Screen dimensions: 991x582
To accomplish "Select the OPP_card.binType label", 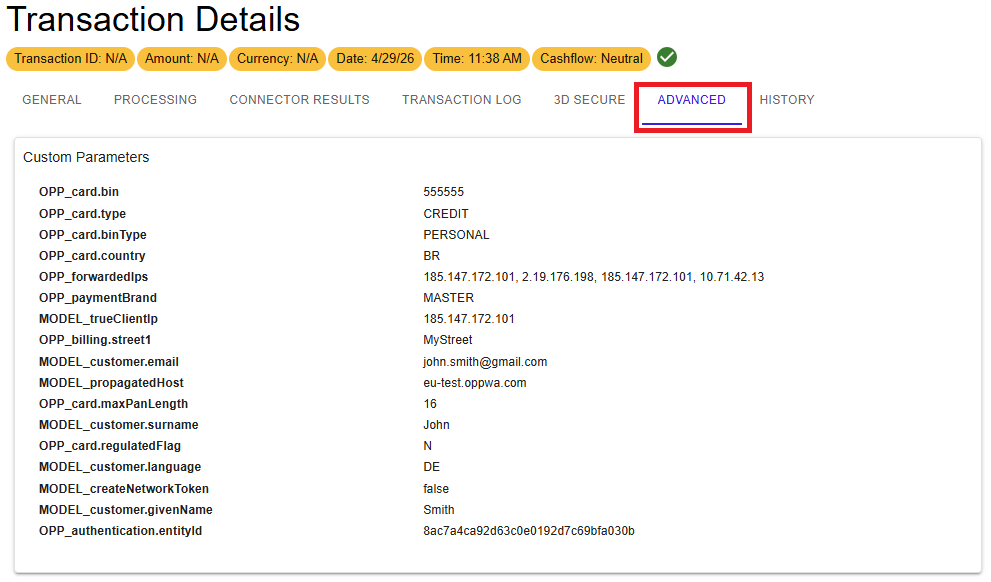I will [93, 234].
